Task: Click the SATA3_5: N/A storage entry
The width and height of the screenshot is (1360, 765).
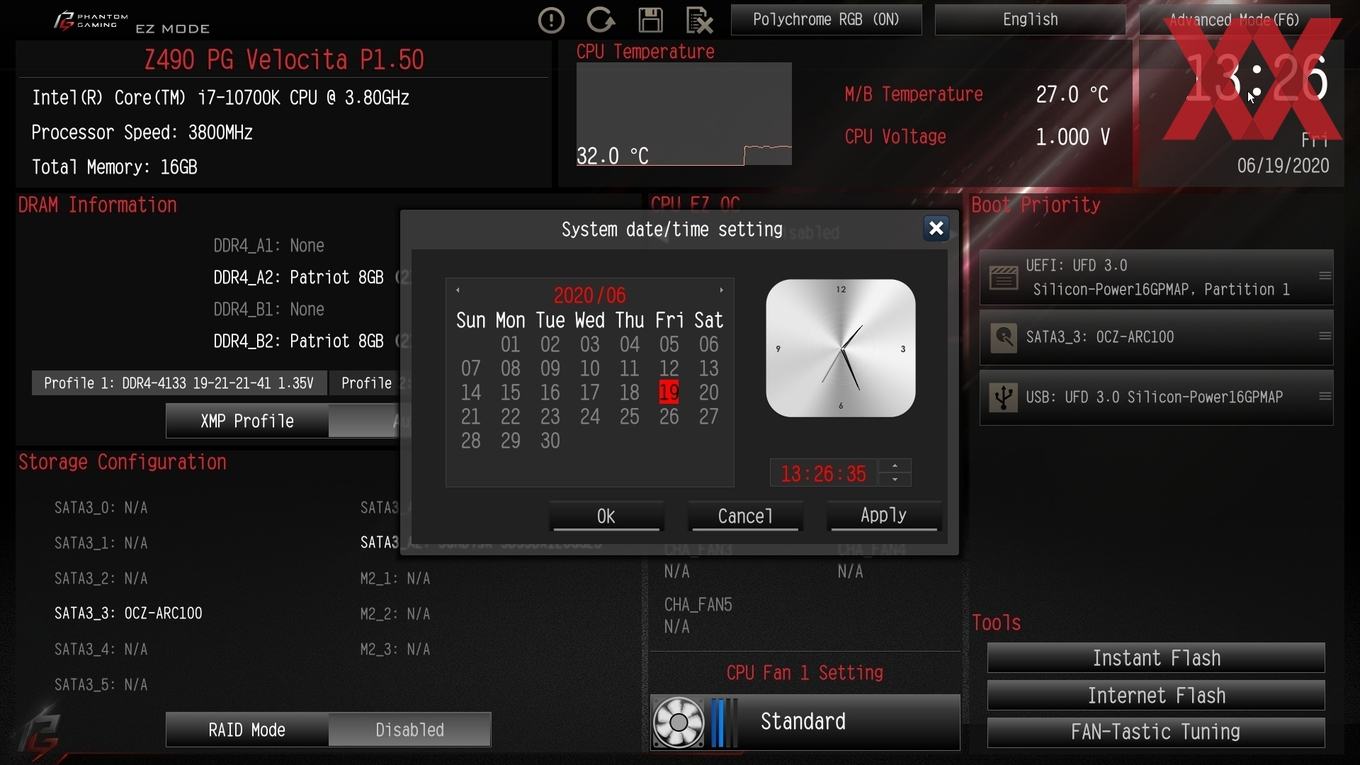Action: point(101,685)
